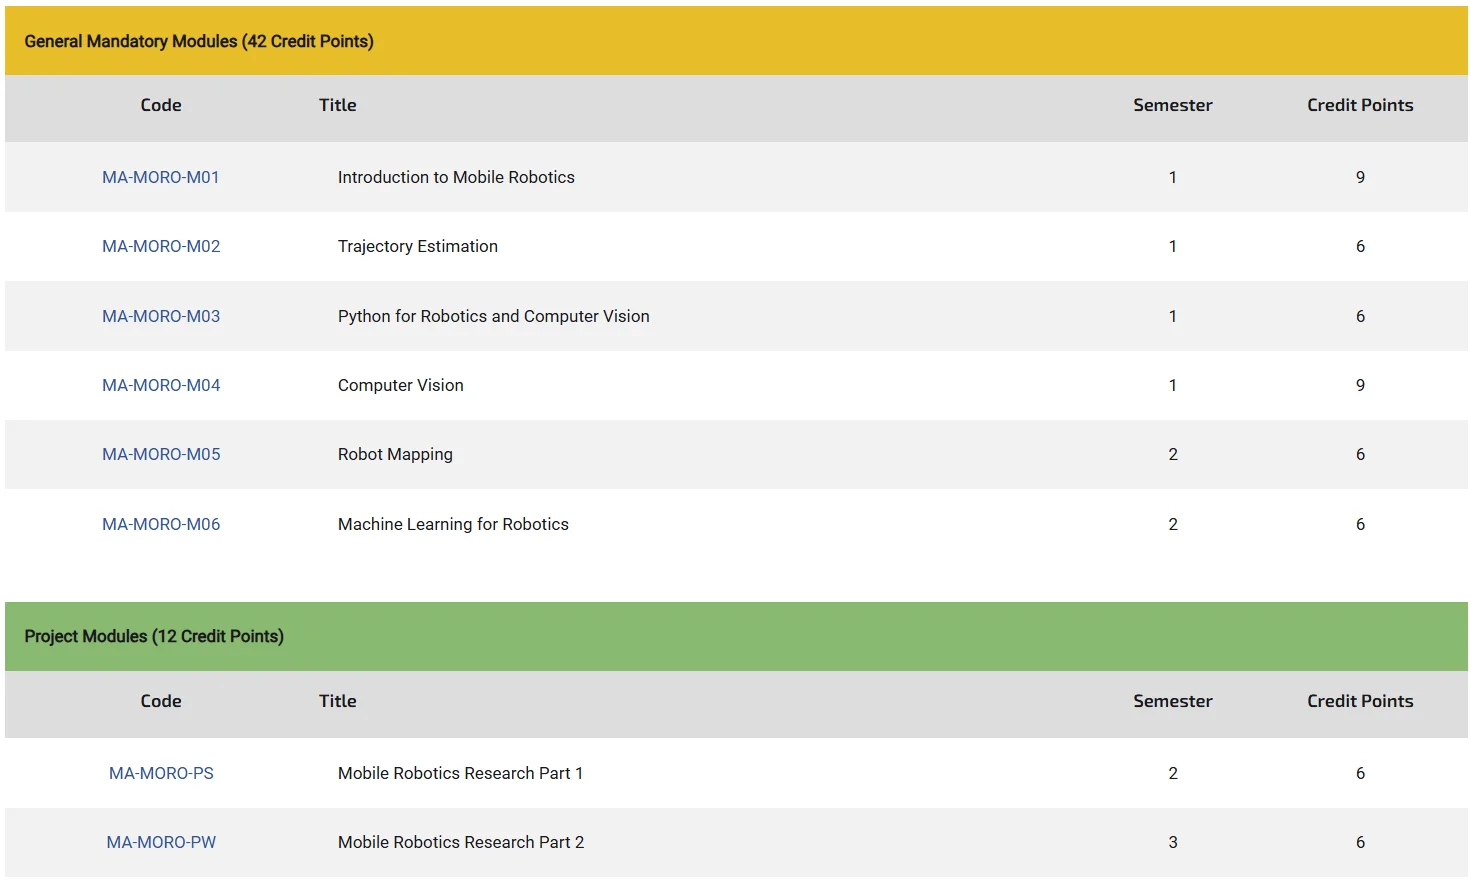Click the MA-MORO-PW project module link
The height and width of the screenshot is (885, 1471).
pos(161,842)
